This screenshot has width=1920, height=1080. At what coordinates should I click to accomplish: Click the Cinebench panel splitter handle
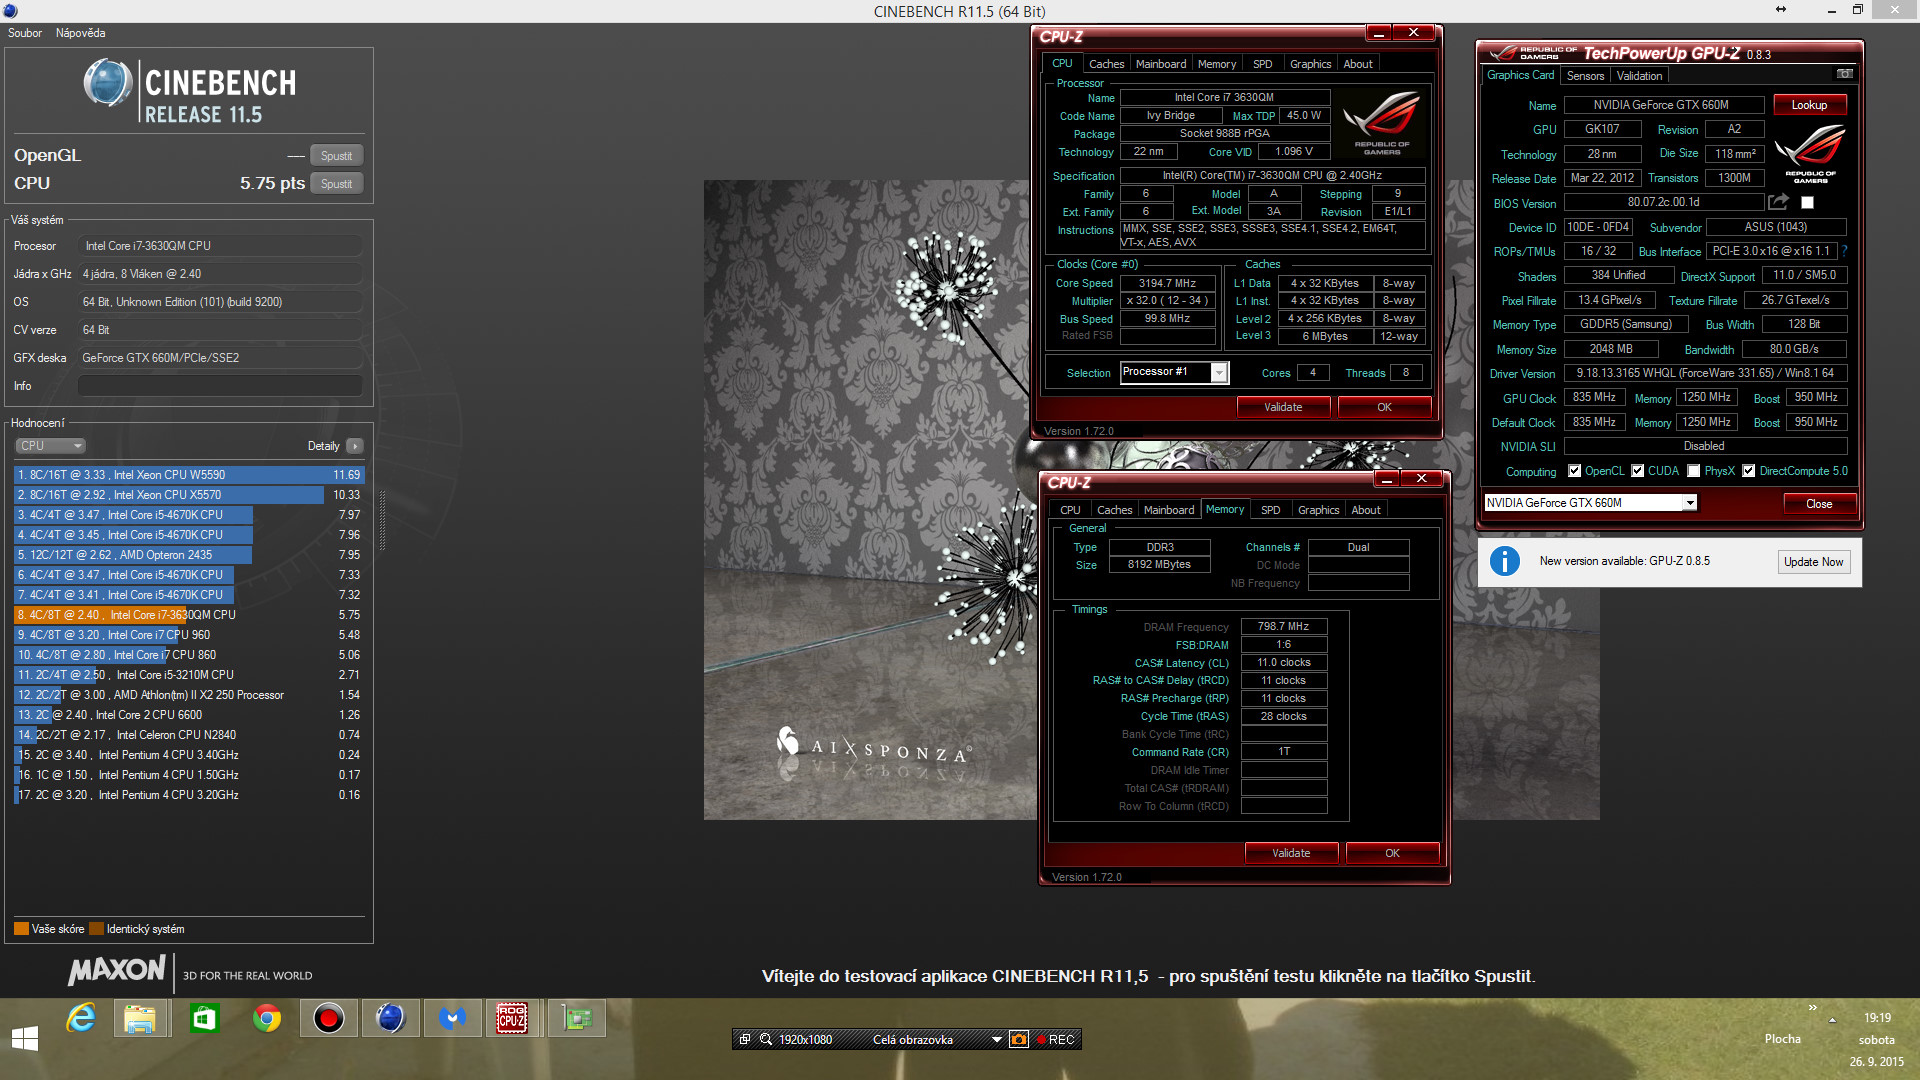point(382,520)
